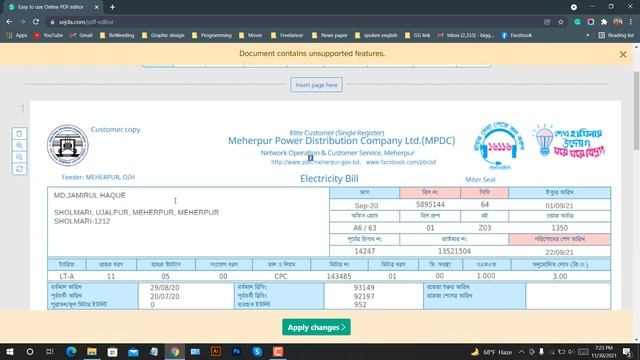Open File Explorer from the taskbar
Image resolution: width=640 pixels, height=360 pixels.
(92, 352)
